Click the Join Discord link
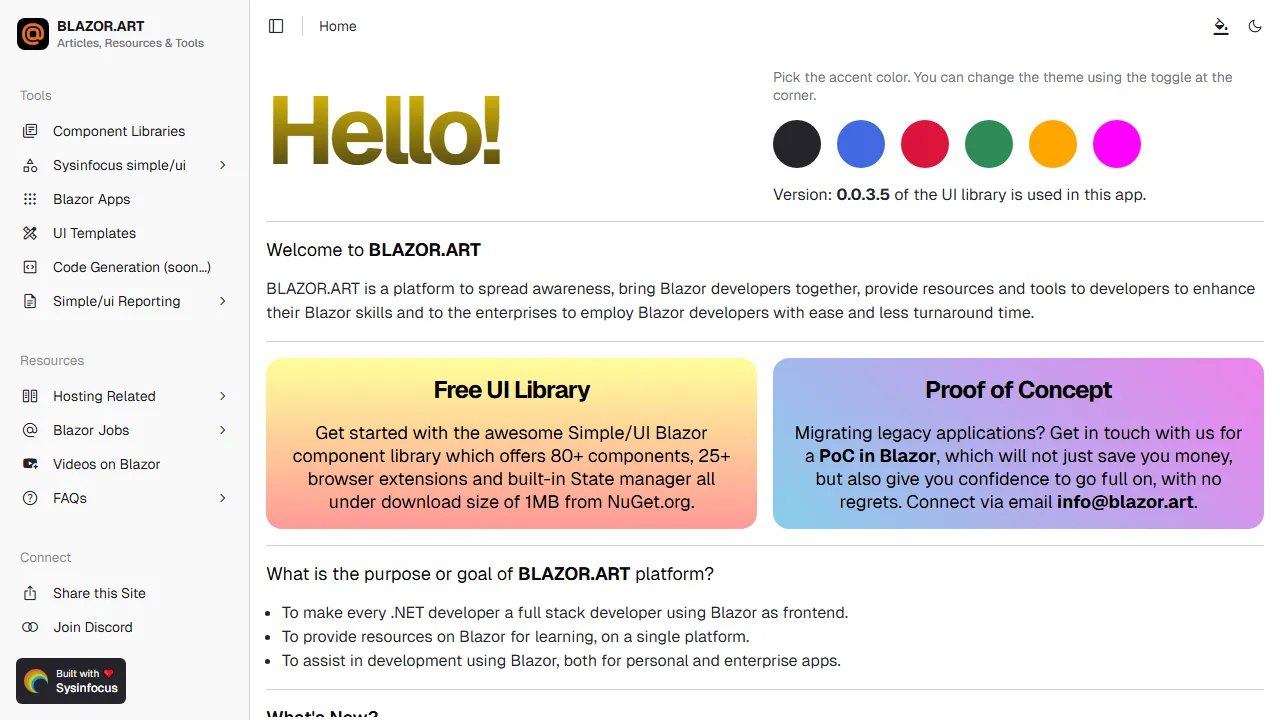This screenshot has height=720, width=1280. 93,627
